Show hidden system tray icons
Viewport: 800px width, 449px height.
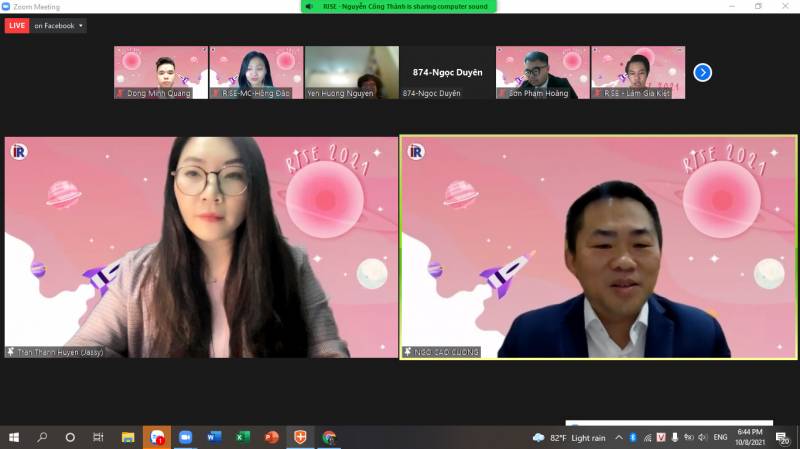pyautogui.click(x=618, y=437)
